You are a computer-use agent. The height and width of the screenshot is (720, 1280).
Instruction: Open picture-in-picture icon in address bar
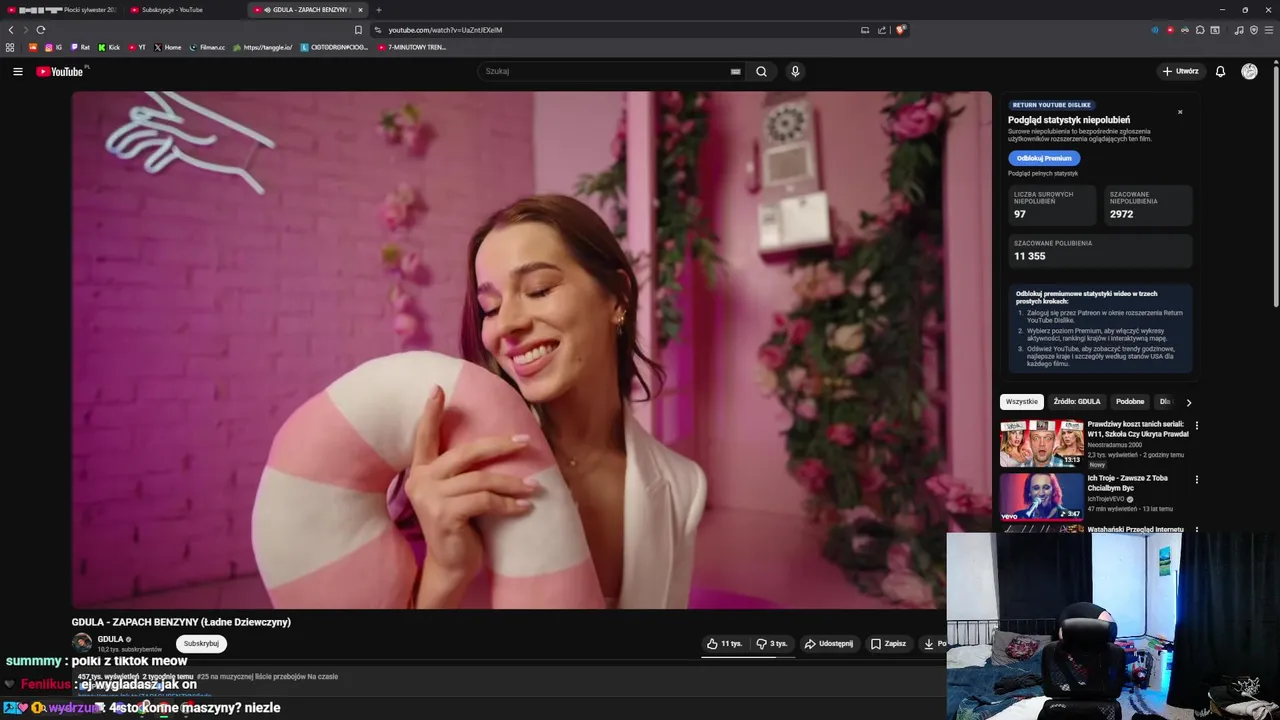865,30
